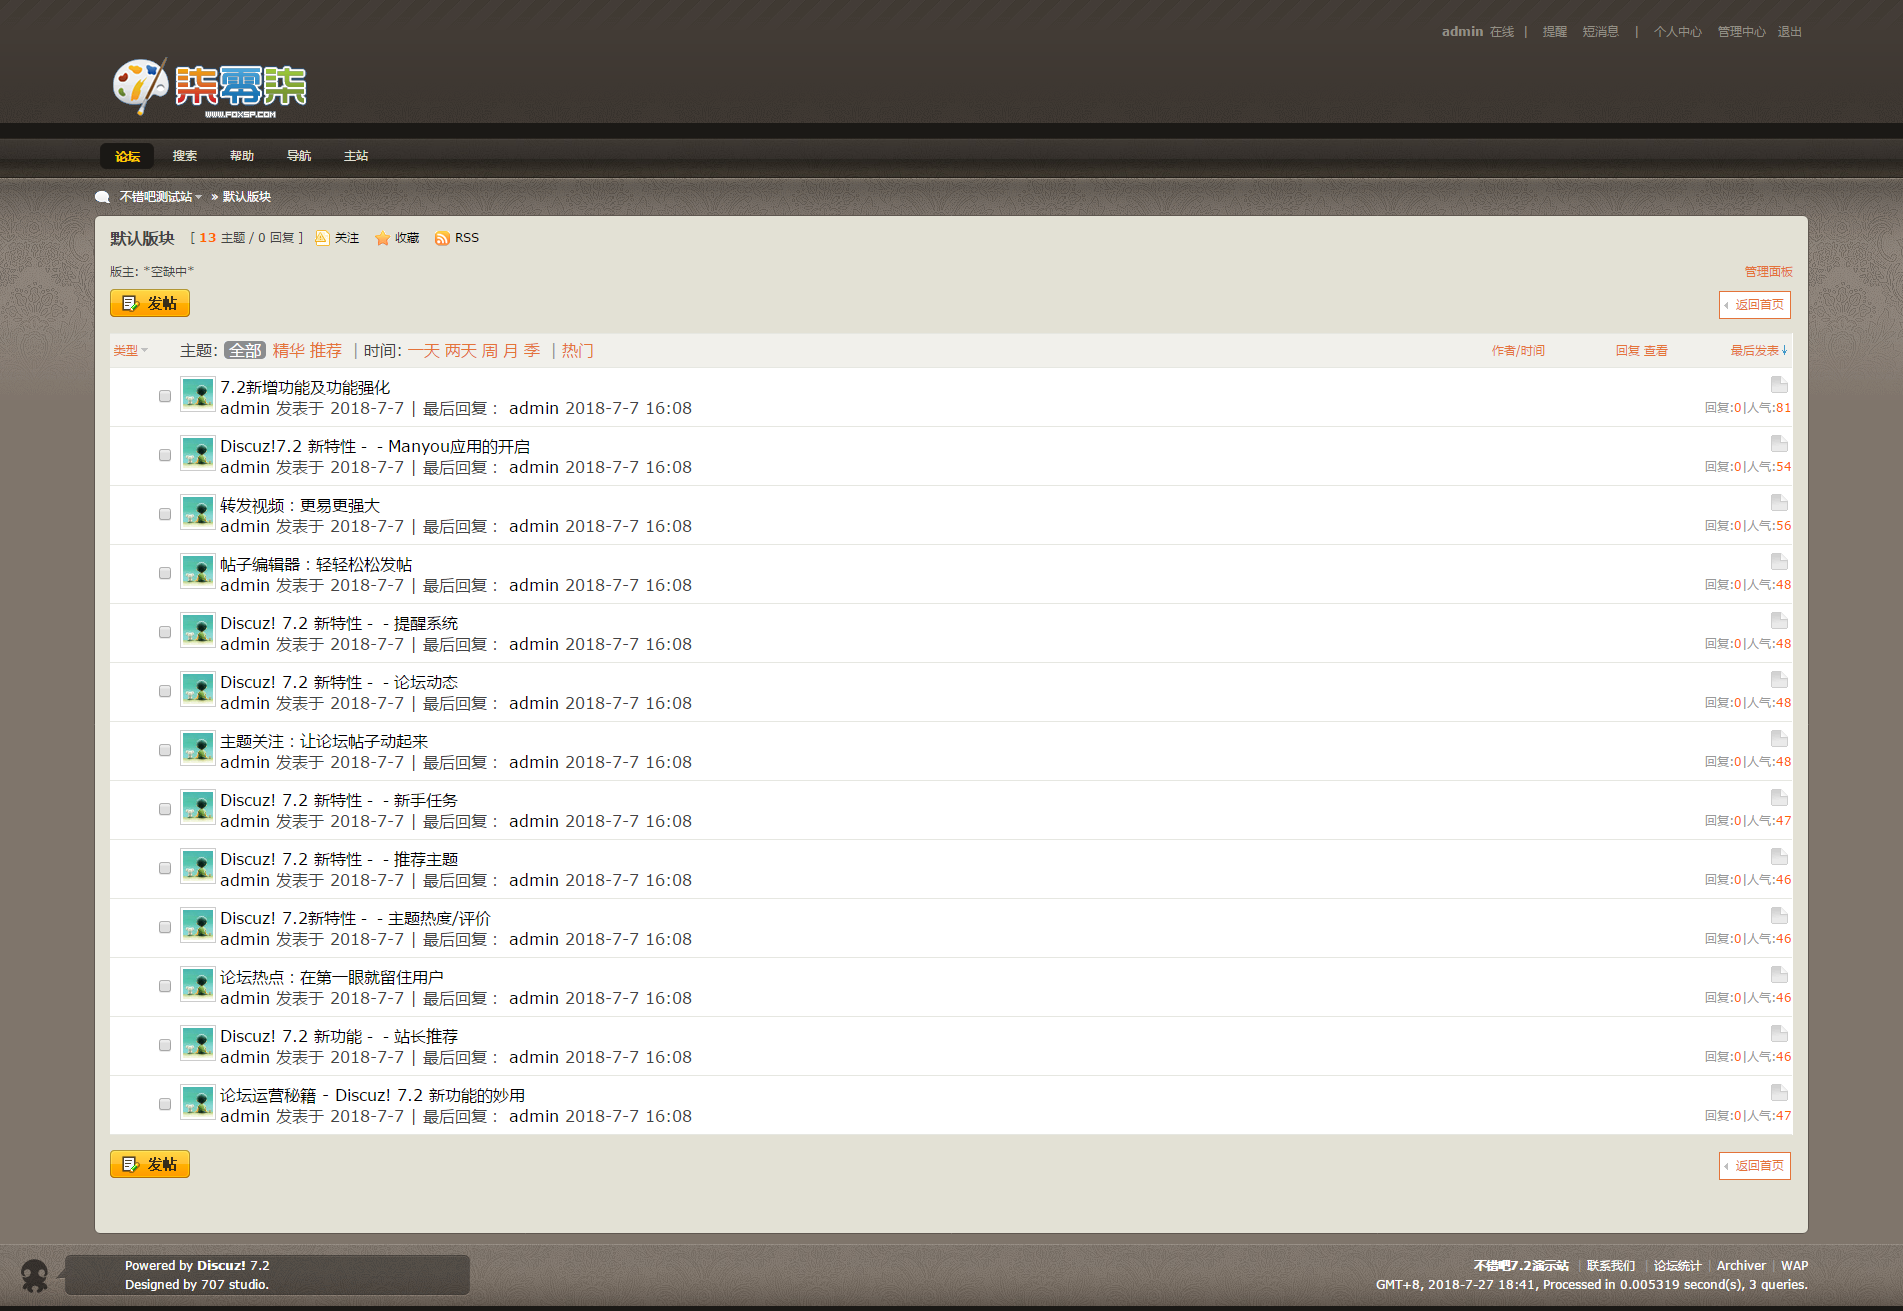Click page icon for 帖子编辑器 row
The height and width of the screenshot is (1311, 1903).
point(1779,562)
